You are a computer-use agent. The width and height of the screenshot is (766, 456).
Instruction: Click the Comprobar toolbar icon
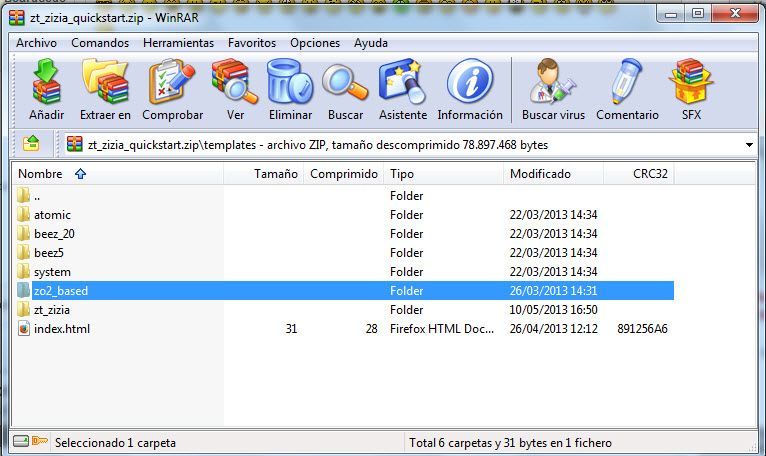pos(172,82)
